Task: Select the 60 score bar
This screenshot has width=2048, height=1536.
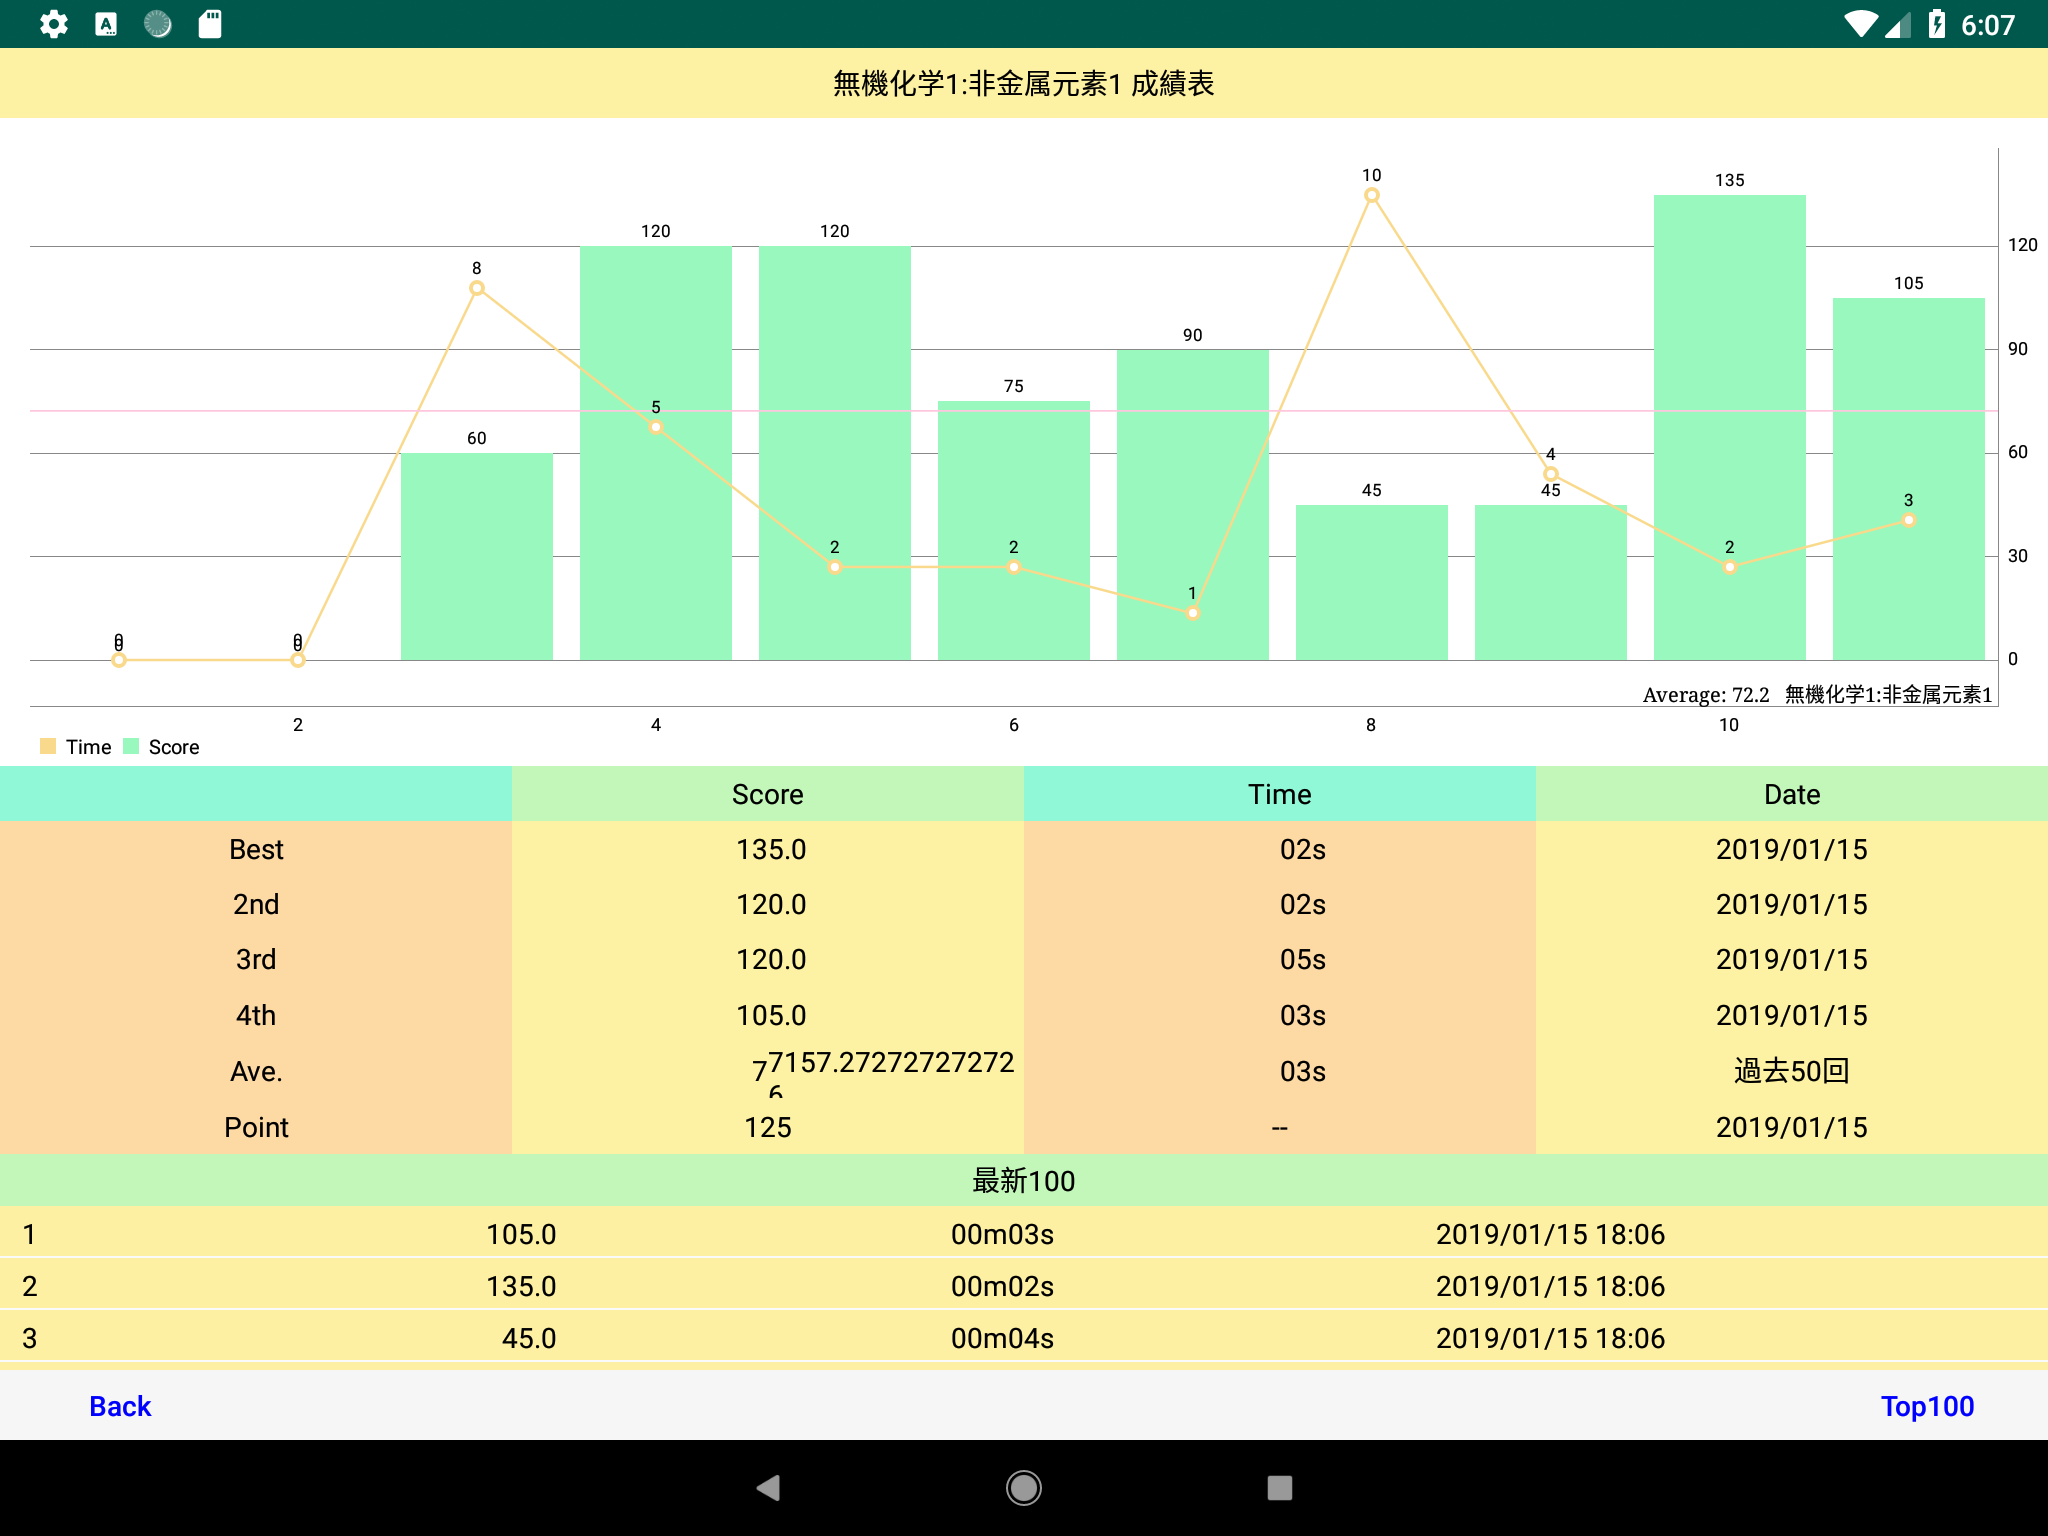Action: (x=477, y=557)
